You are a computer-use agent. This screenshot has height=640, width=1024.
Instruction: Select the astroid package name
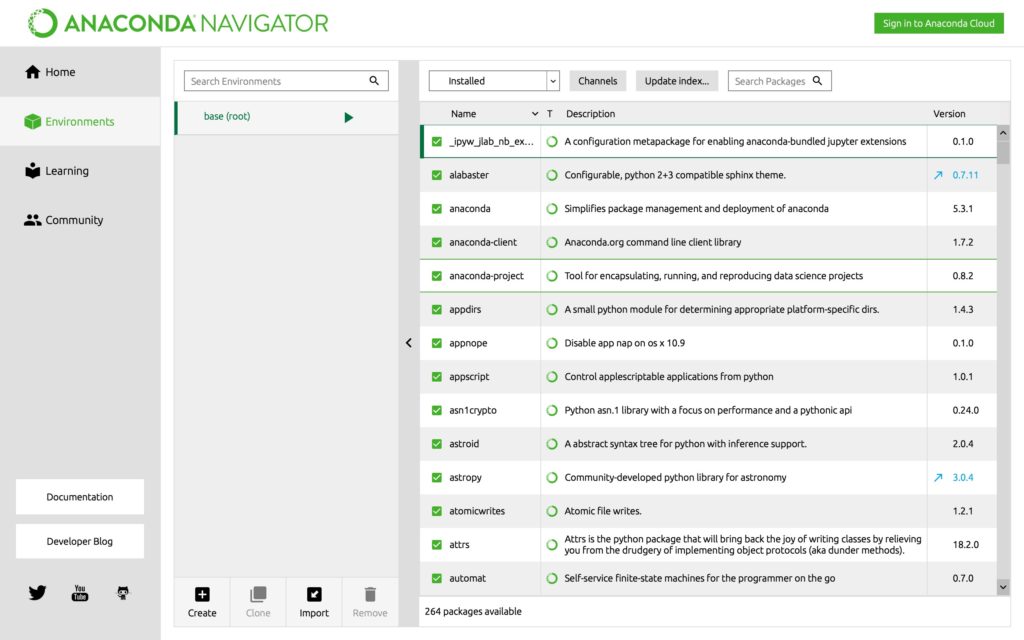tap(464, 443)
